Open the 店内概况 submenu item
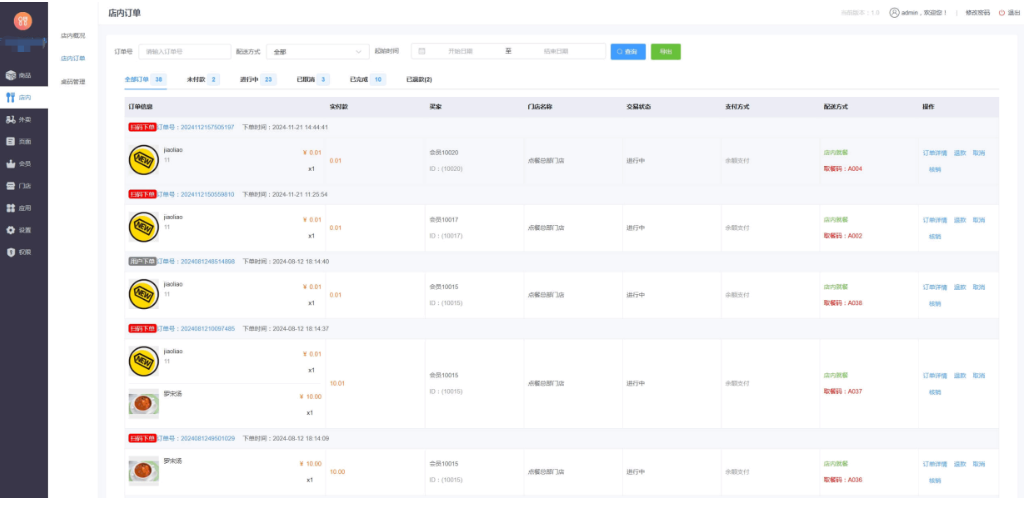1026x513 pixels. [x=73, y=36]
